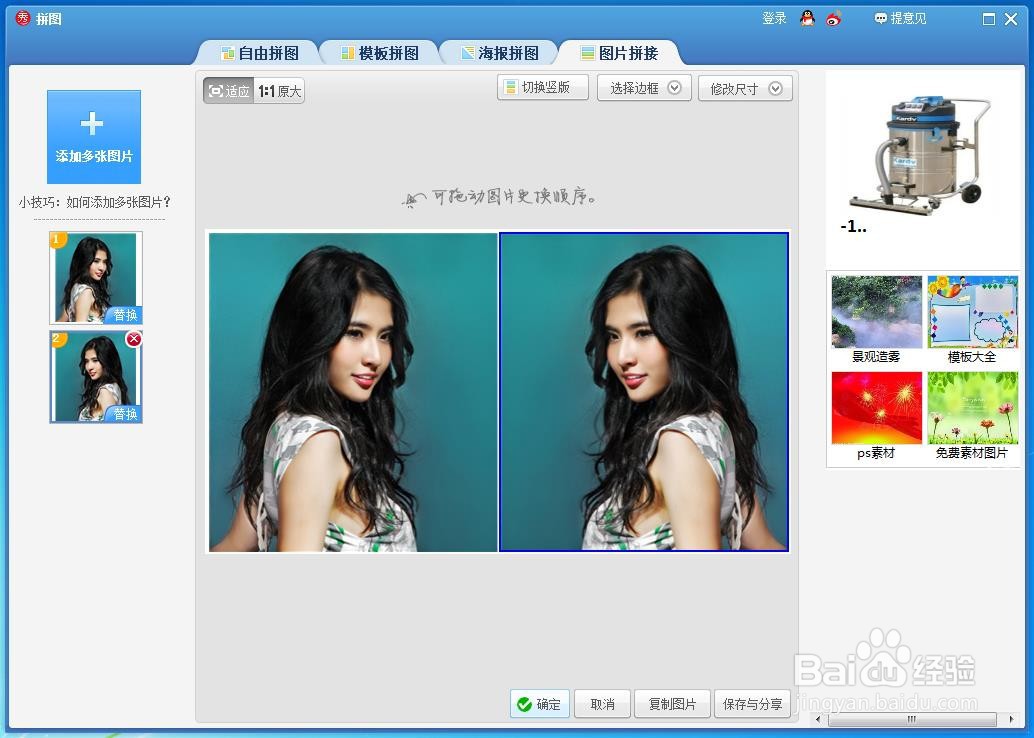Click the 确定 confirm button

tap(539, 704)
